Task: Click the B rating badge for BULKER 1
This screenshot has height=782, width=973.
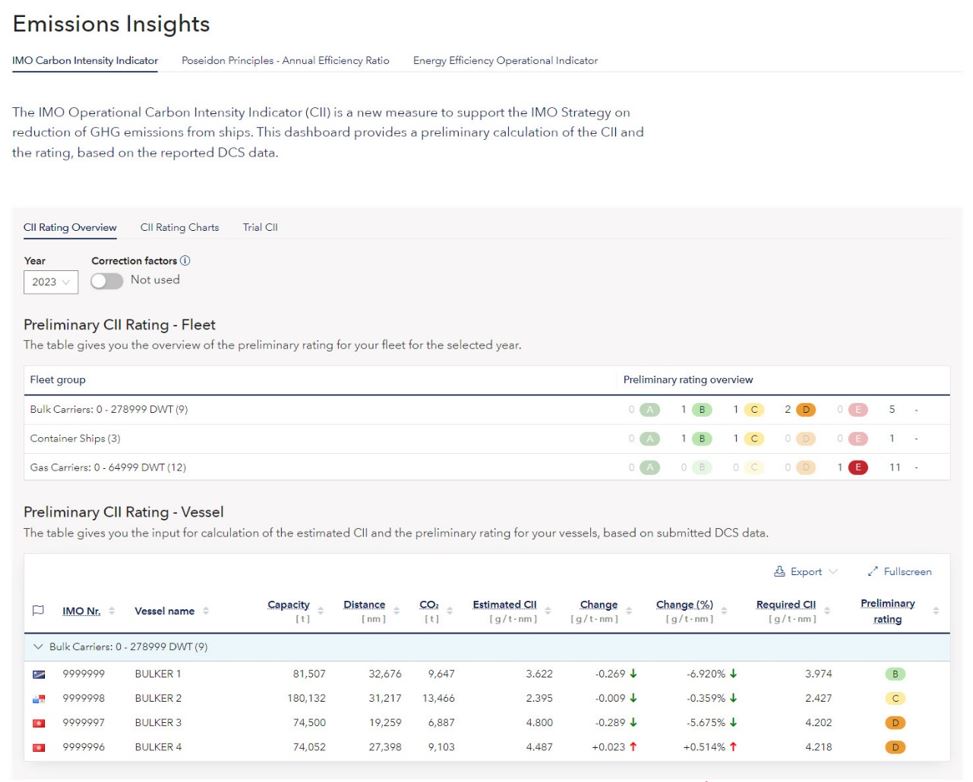Action: pos(895,674)
